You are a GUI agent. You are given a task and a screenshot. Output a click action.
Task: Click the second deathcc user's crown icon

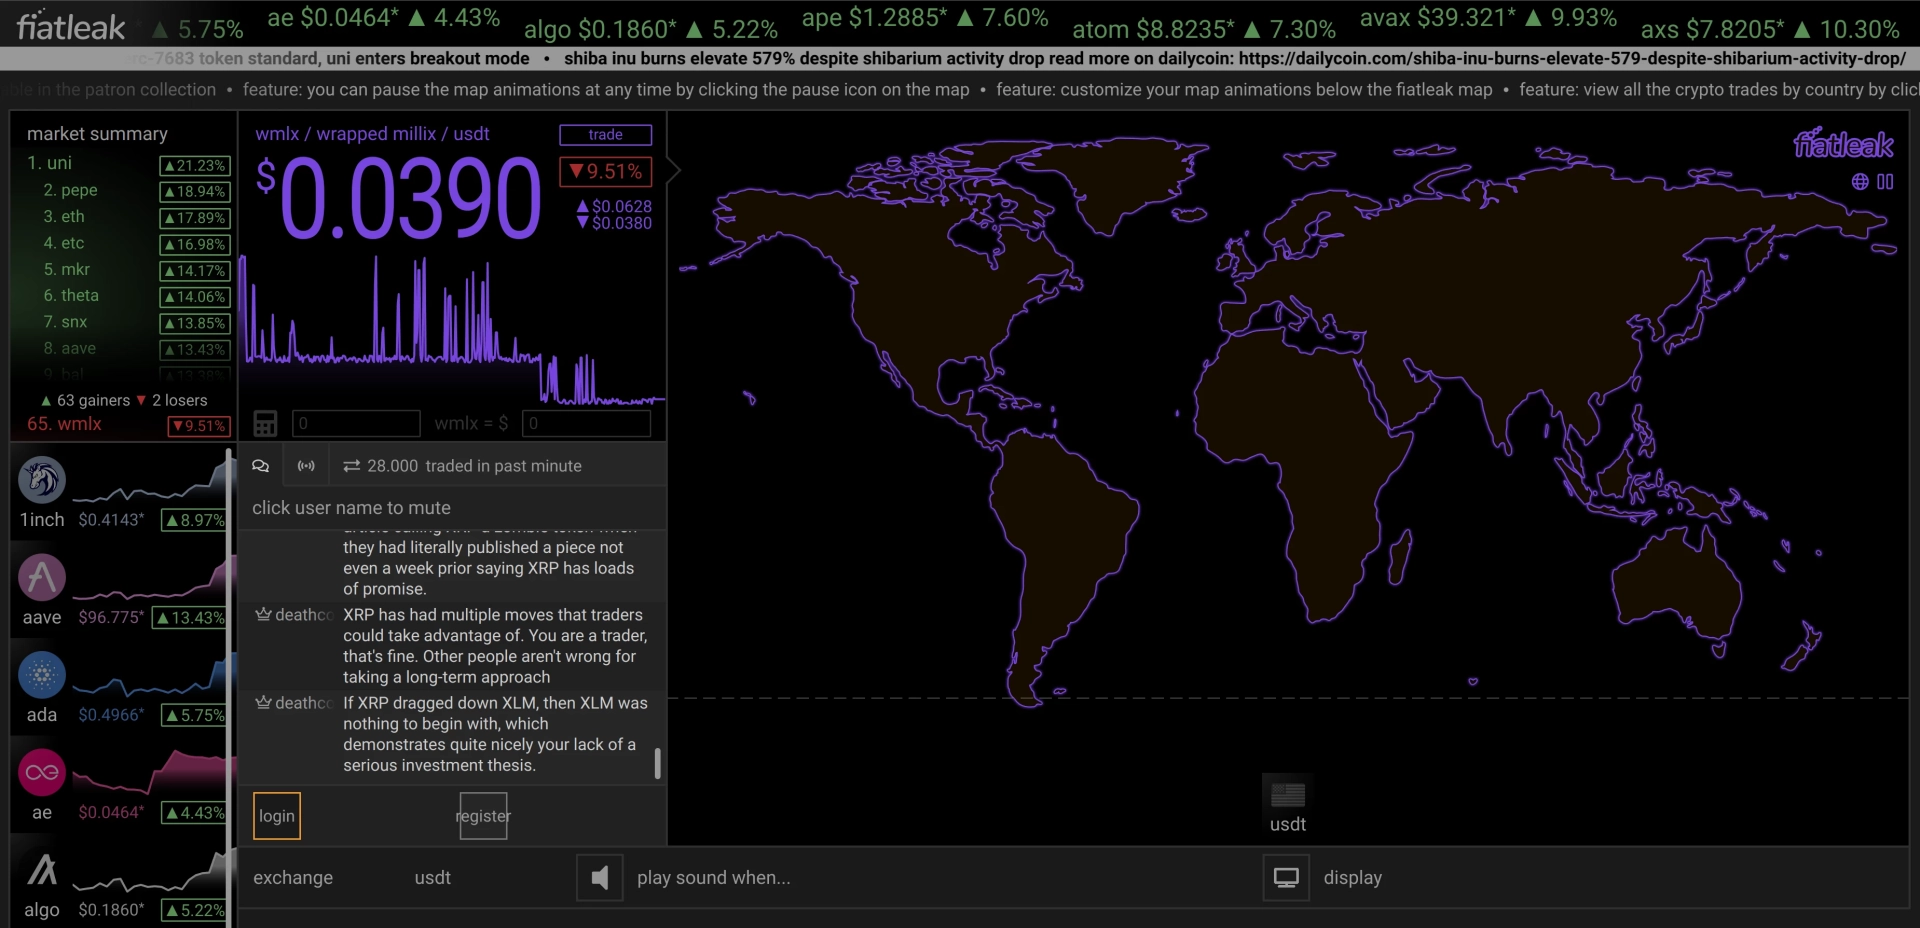(263, 702)
